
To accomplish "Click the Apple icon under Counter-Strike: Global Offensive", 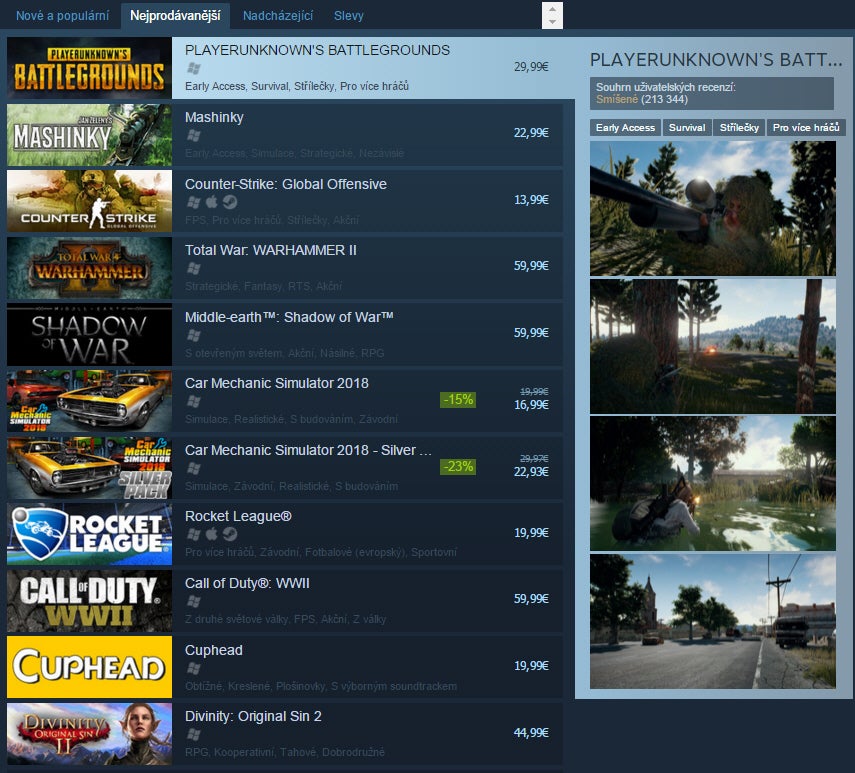I will (212, 202).
